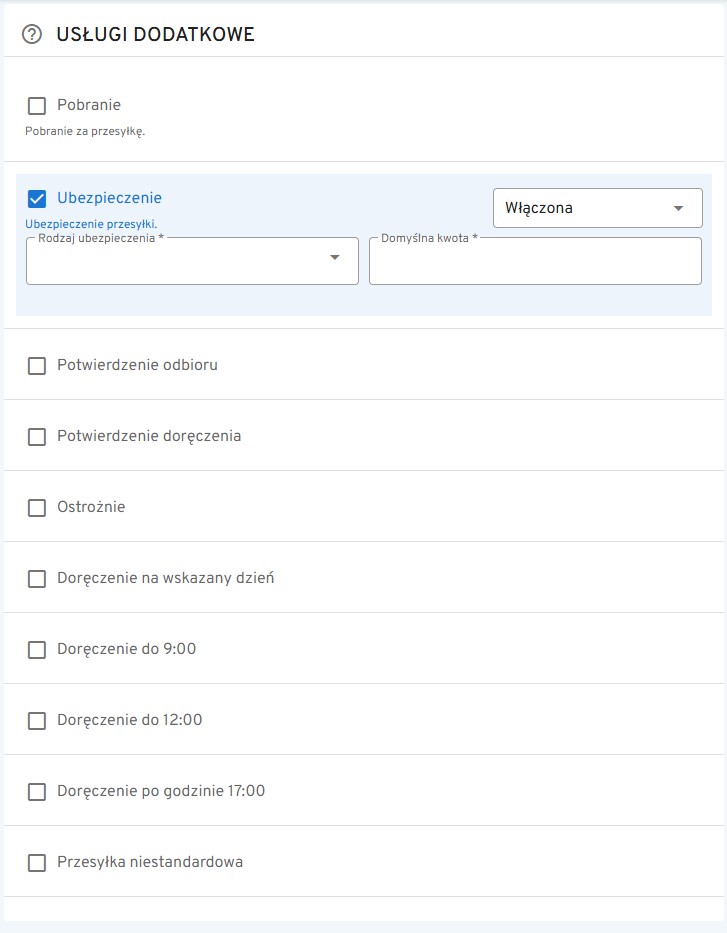The height and width of the screenshot is (933, 727).
Task: Click the Usługi dodatkowe section heading
Action: pyautogui.click(x=156, y=35)
